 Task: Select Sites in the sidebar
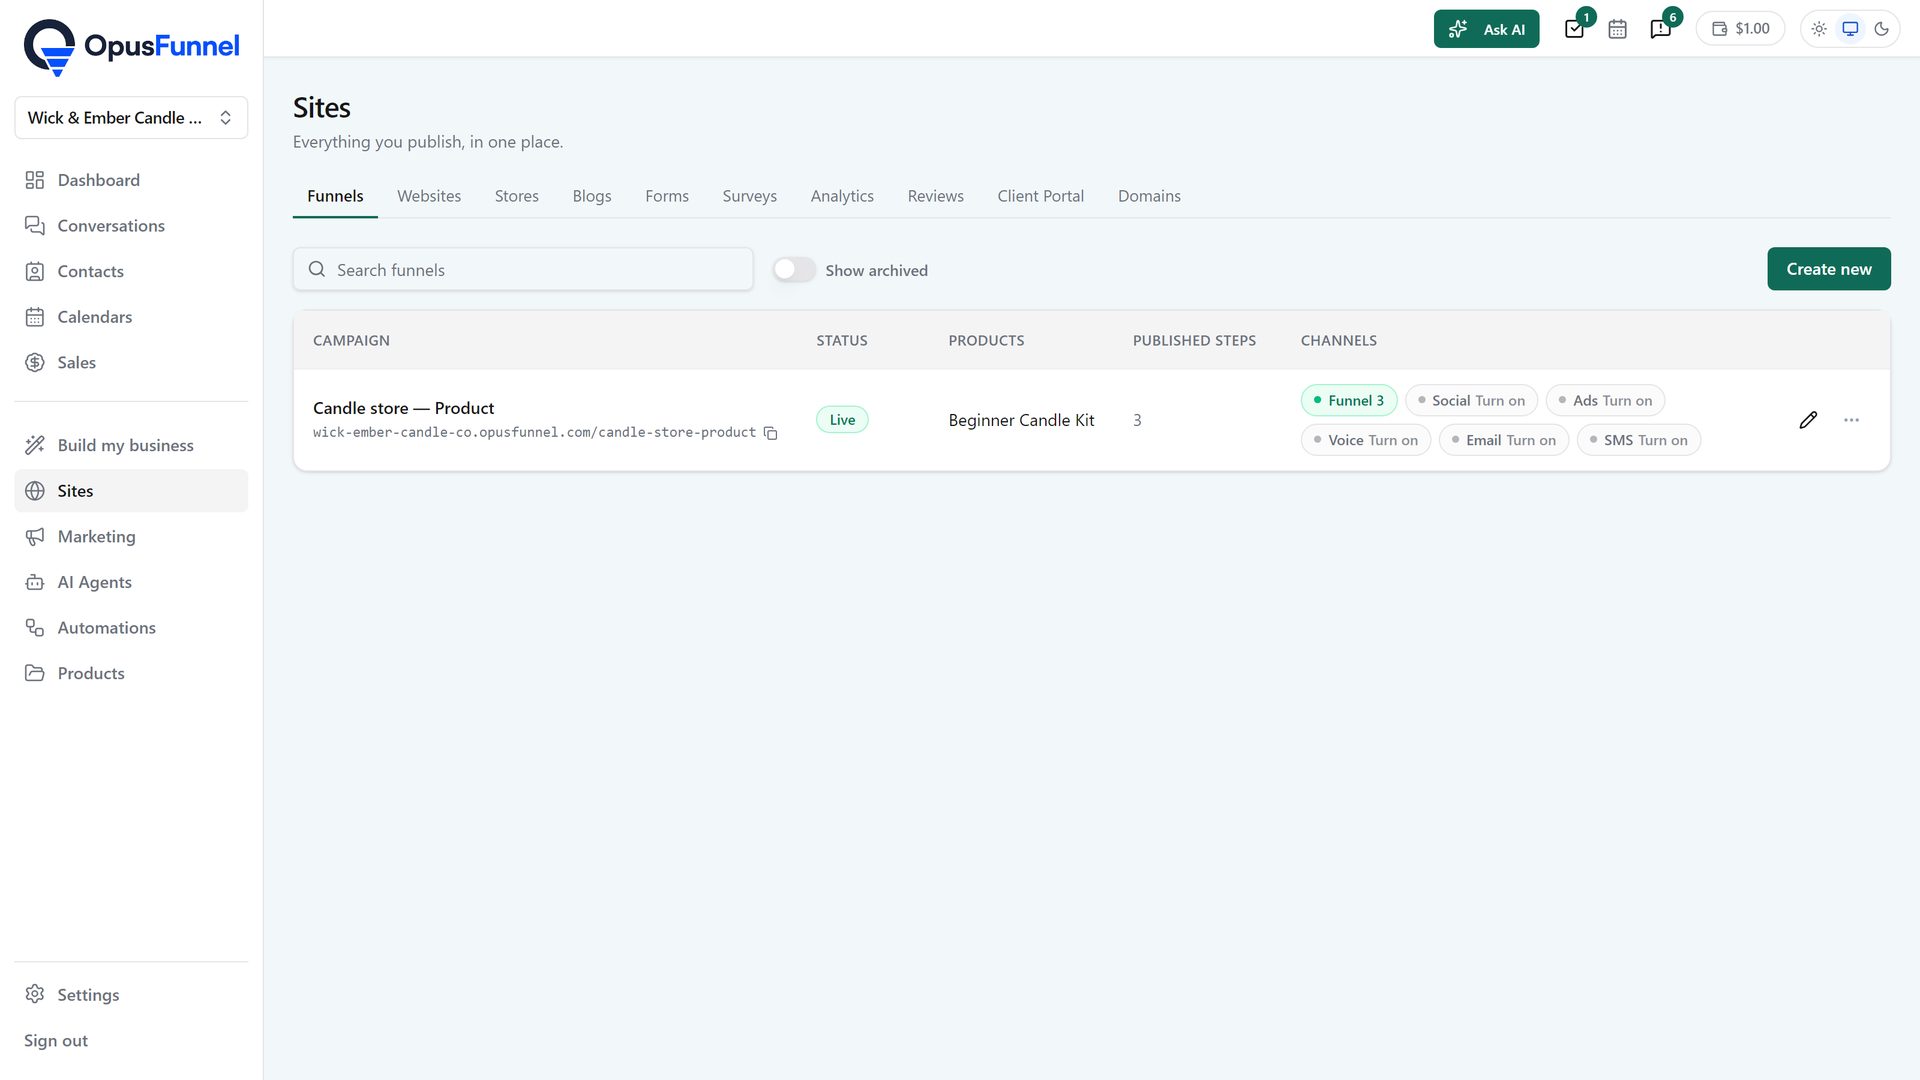coord(131,491)
